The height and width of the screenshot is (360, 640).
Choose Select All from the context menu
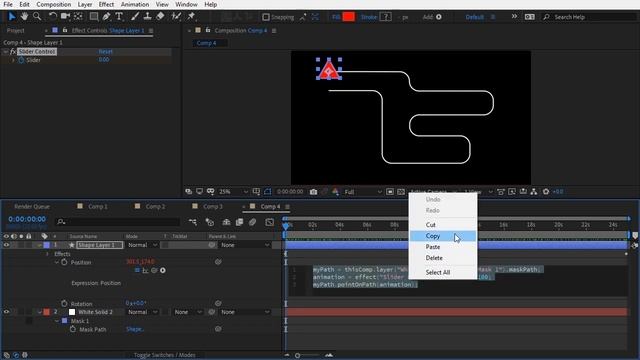point(443,272)
